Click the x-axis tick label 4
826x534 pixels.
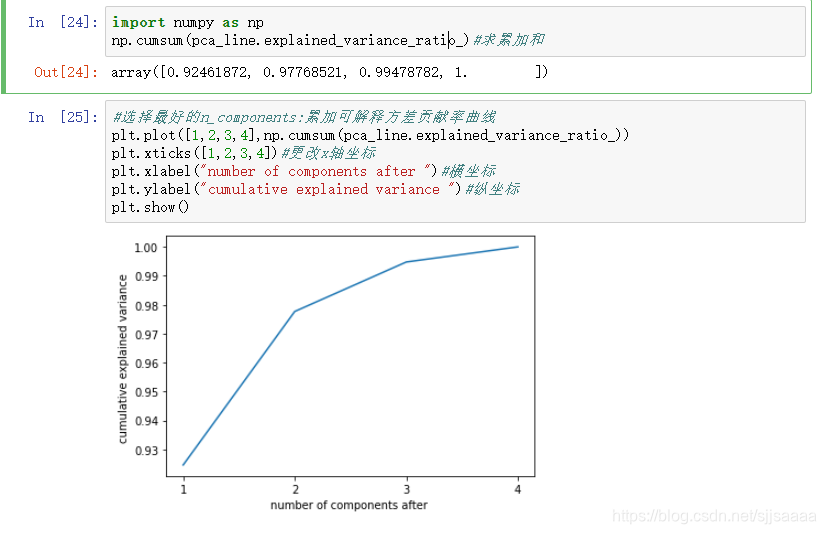click(518, 490)
